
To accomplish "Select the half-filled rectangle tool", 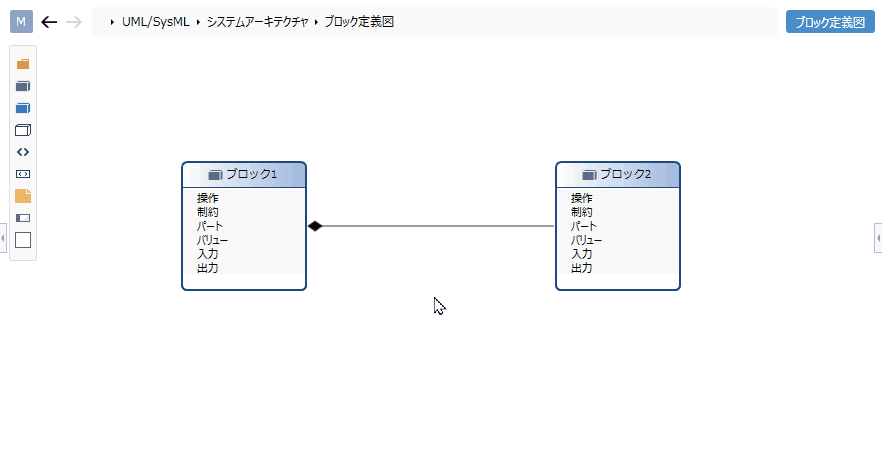I will [23, 218].
